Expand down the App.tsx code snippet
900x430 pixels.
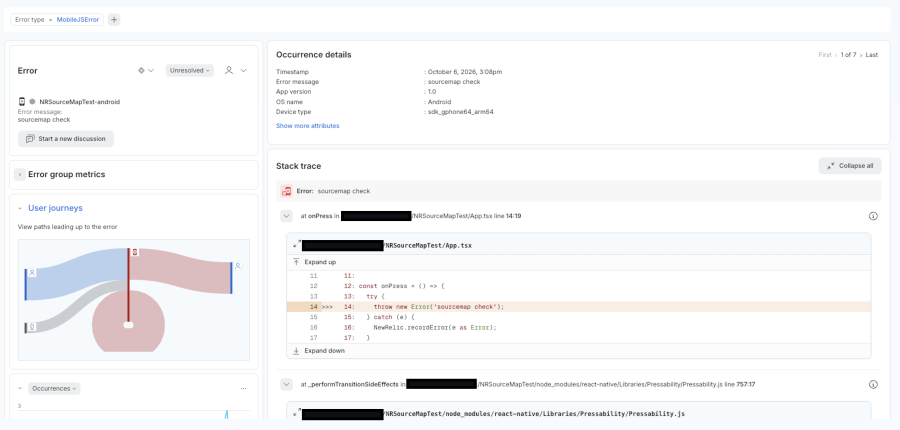pyautogui.click(x=319, y=351)
